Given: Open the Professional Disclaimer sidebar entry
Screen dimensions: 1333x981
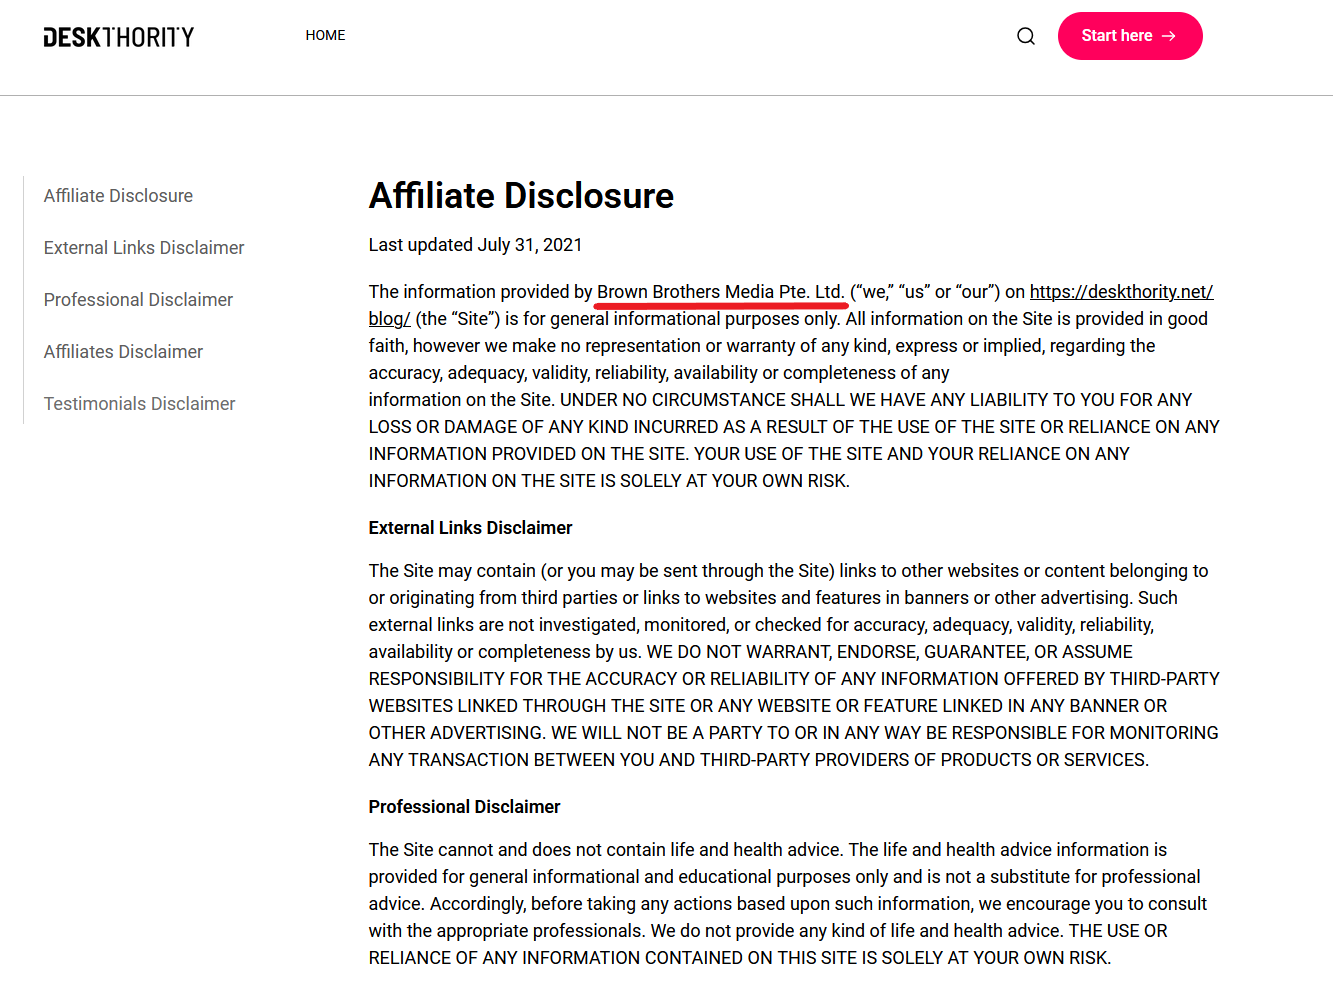Looking at the screenshot, I should [x=138, y=300].
